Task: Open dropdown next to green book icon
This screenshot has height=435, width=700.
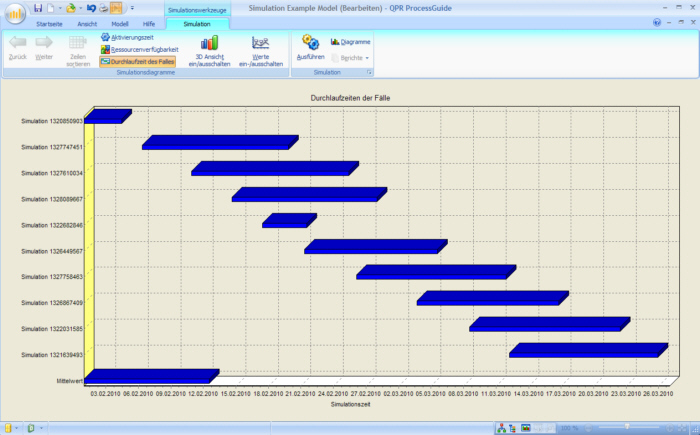Action: pyautogui.click(x=41, y=428)
